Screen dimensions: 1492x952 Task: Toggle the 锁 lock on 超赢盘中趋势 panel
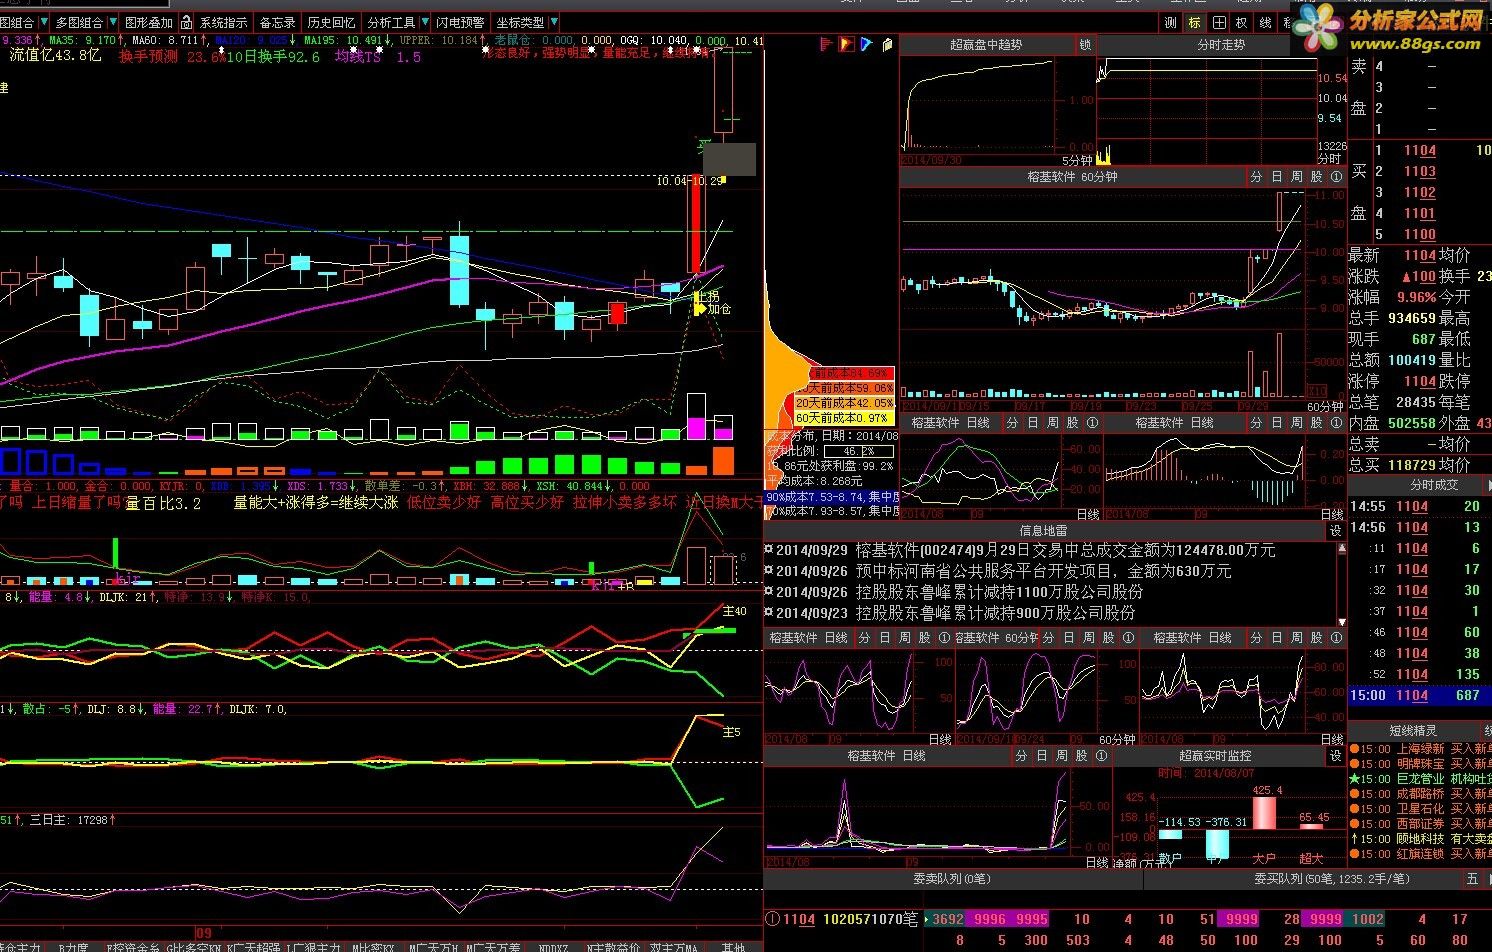click(x=1085, y=45)
